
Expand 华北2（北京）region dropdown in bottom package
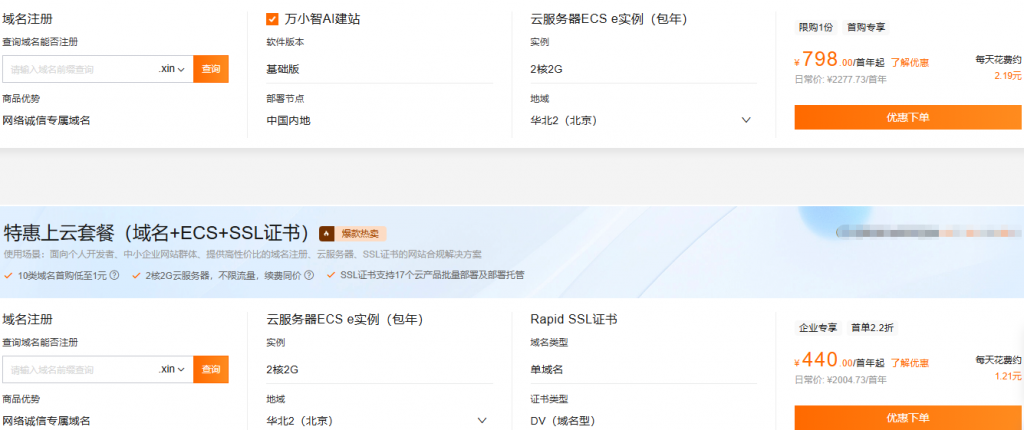(x=482, y=421)
